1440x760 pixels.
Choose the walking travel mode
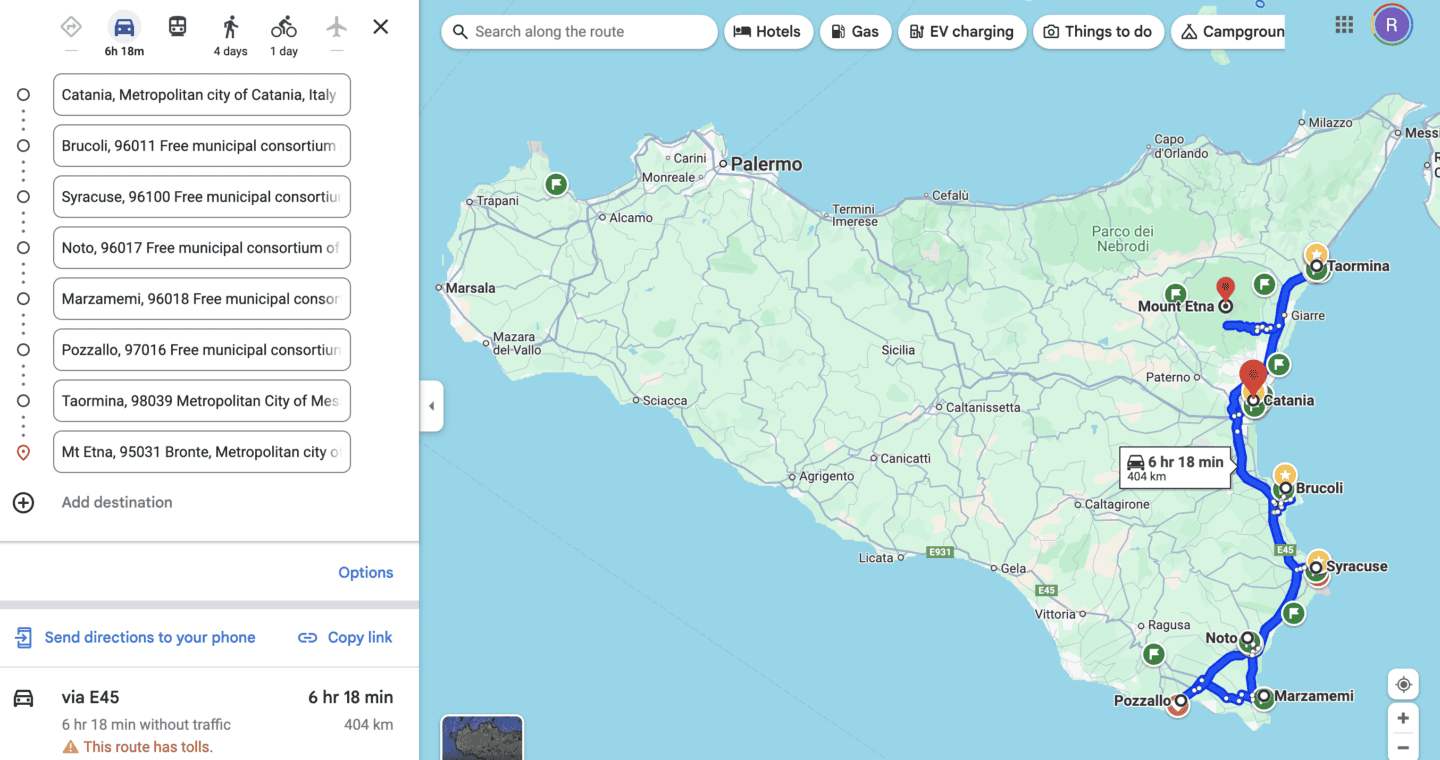(230, 27)
